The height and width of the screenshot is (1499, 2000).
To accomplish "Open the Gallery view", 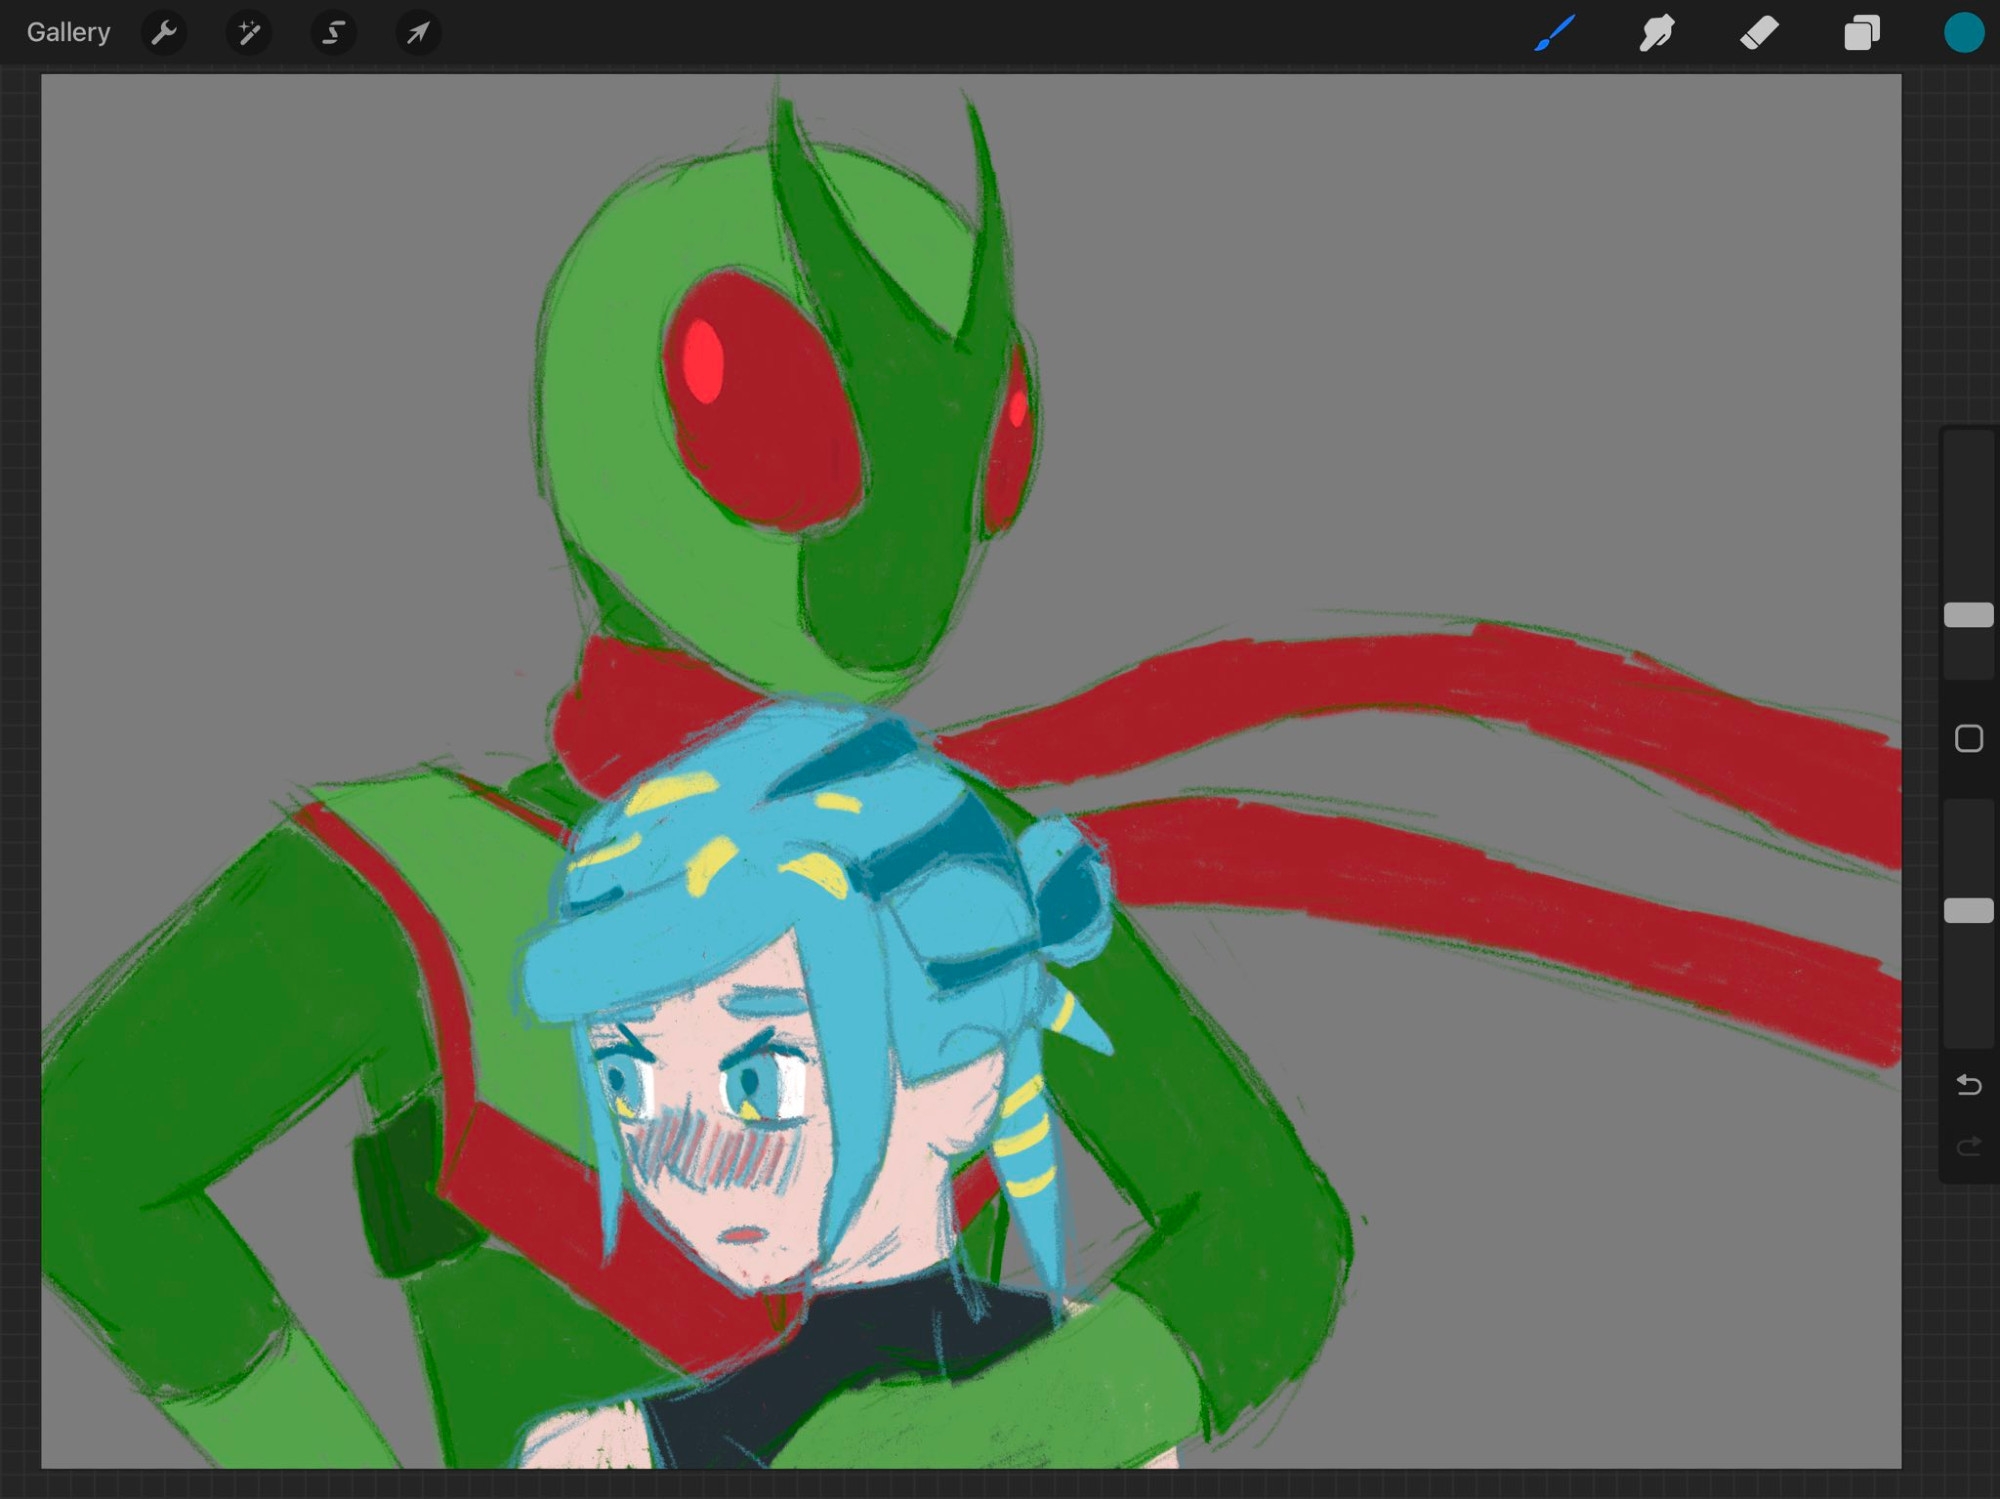I will coord(68,33).
